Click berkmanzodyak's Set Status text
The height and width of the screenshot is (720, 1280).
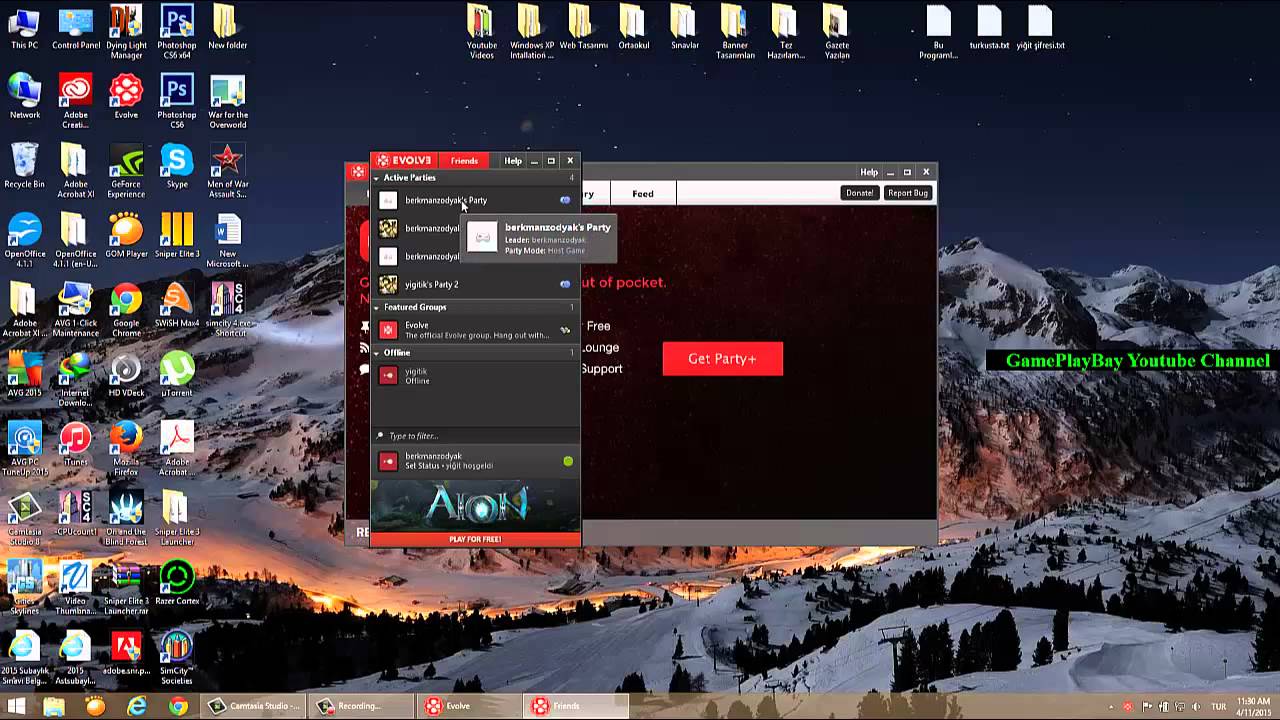[x=449, y=466]
